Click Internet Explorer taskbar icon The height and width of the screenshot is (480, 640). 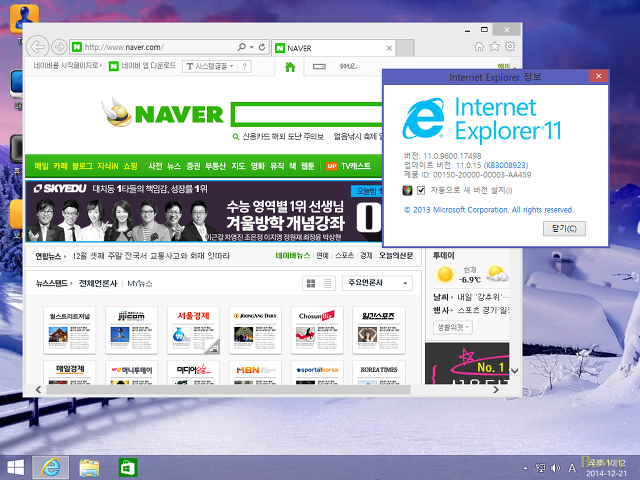click(x=51, y=467)
